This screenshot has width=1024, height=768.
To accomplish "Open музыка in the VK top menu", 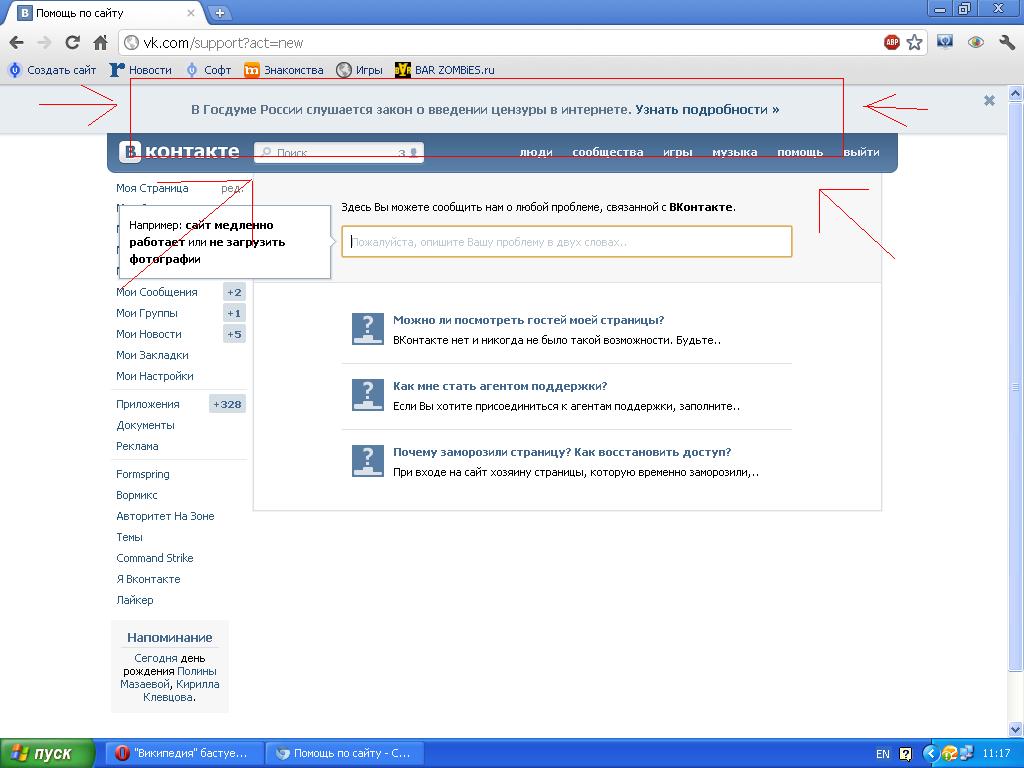I will tap(735, 152).
